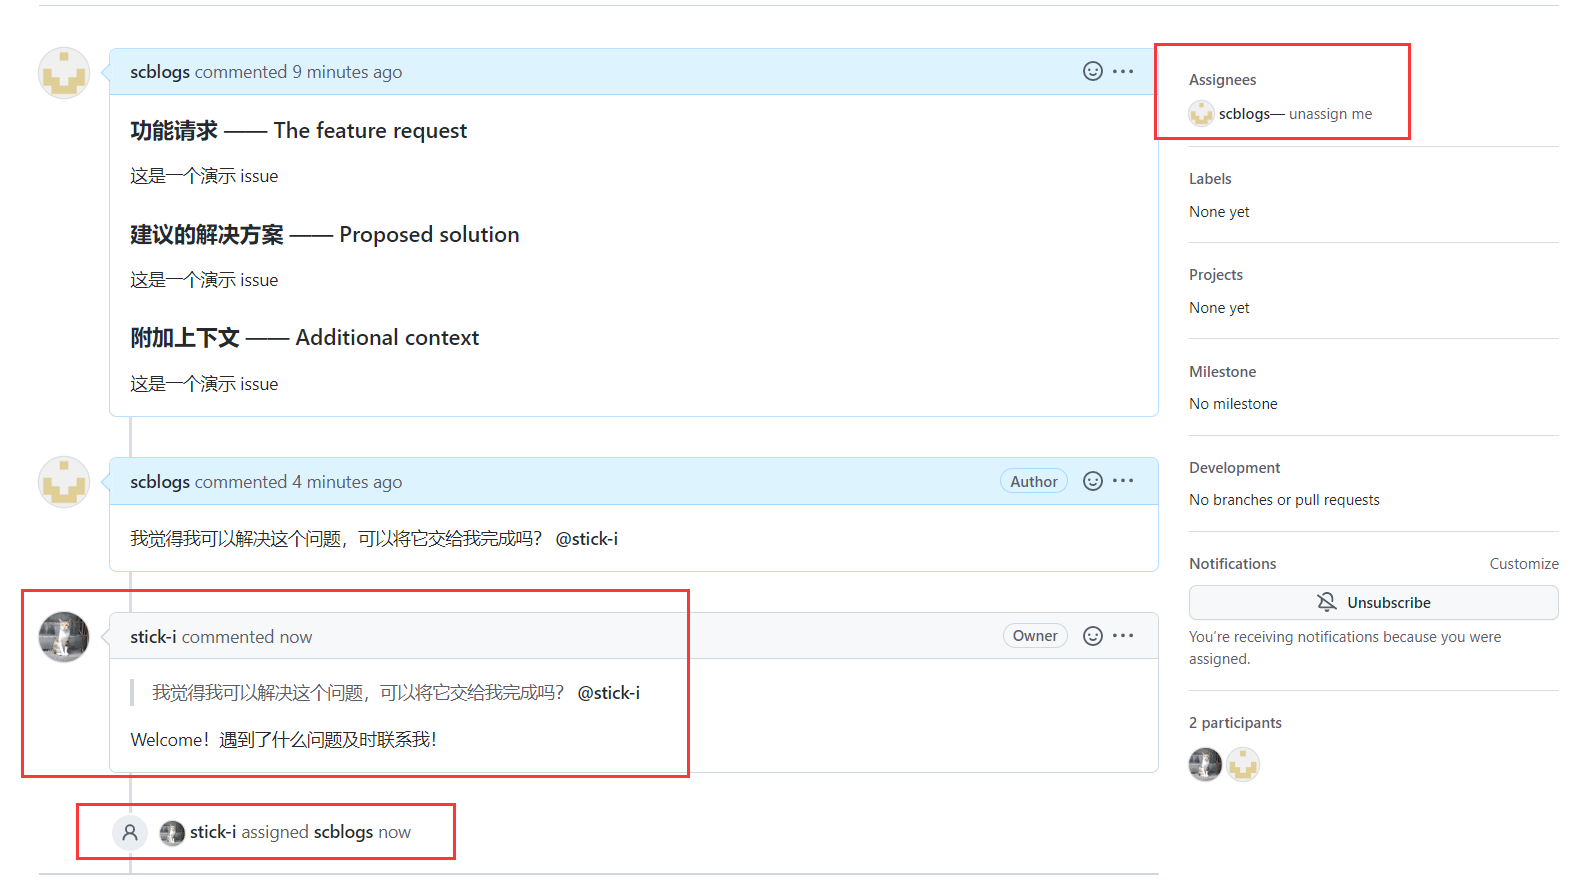Open the '9 minutes ago' comment timestamp

[x=347, y=72]
